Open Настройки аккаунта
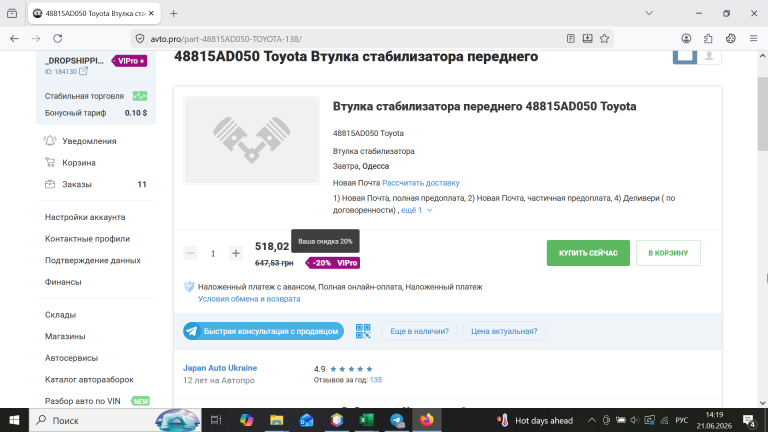Viewport: 768px width, 432px height. pos(85,217)
